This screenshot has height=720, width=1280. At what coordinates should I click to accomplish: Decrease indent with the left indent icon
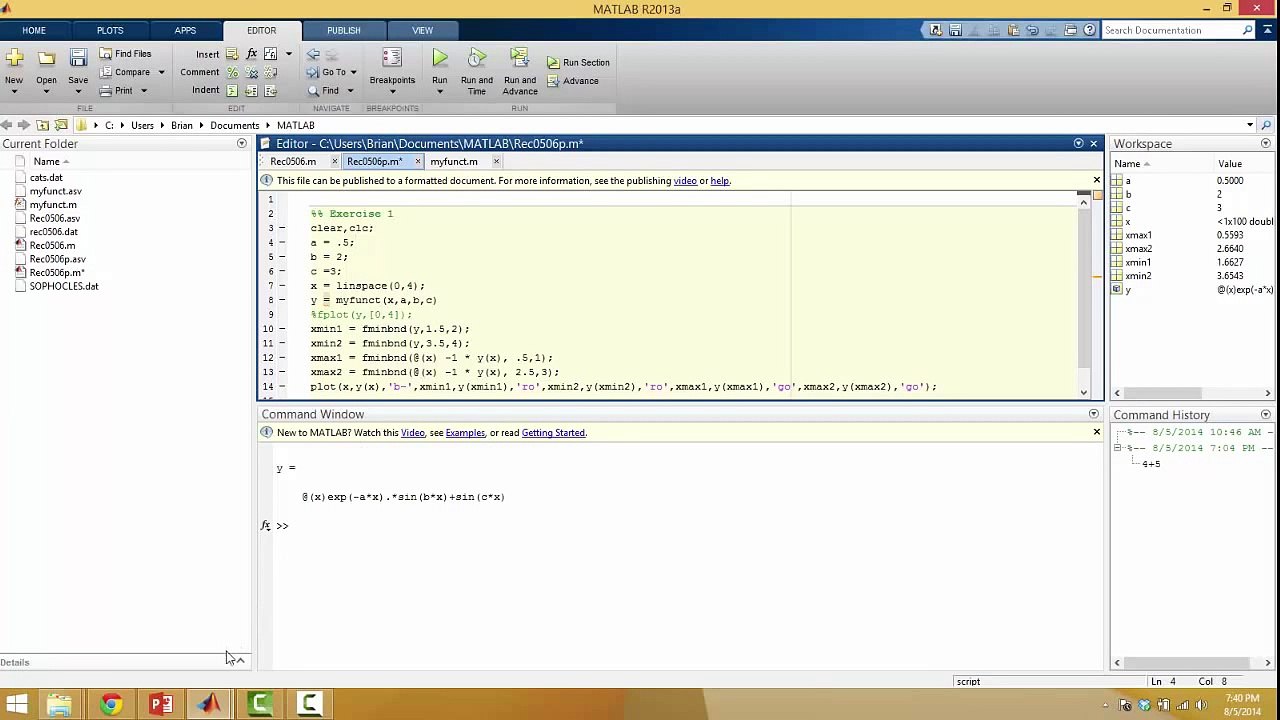click(x=270, y=90)
